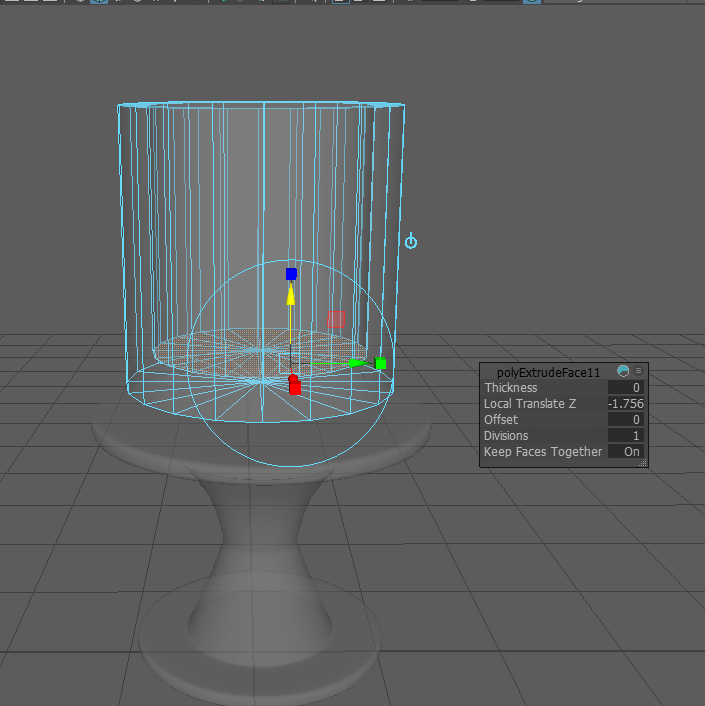Open the polyExtrudeFace11 panel options menu

[x=639, y=371]
